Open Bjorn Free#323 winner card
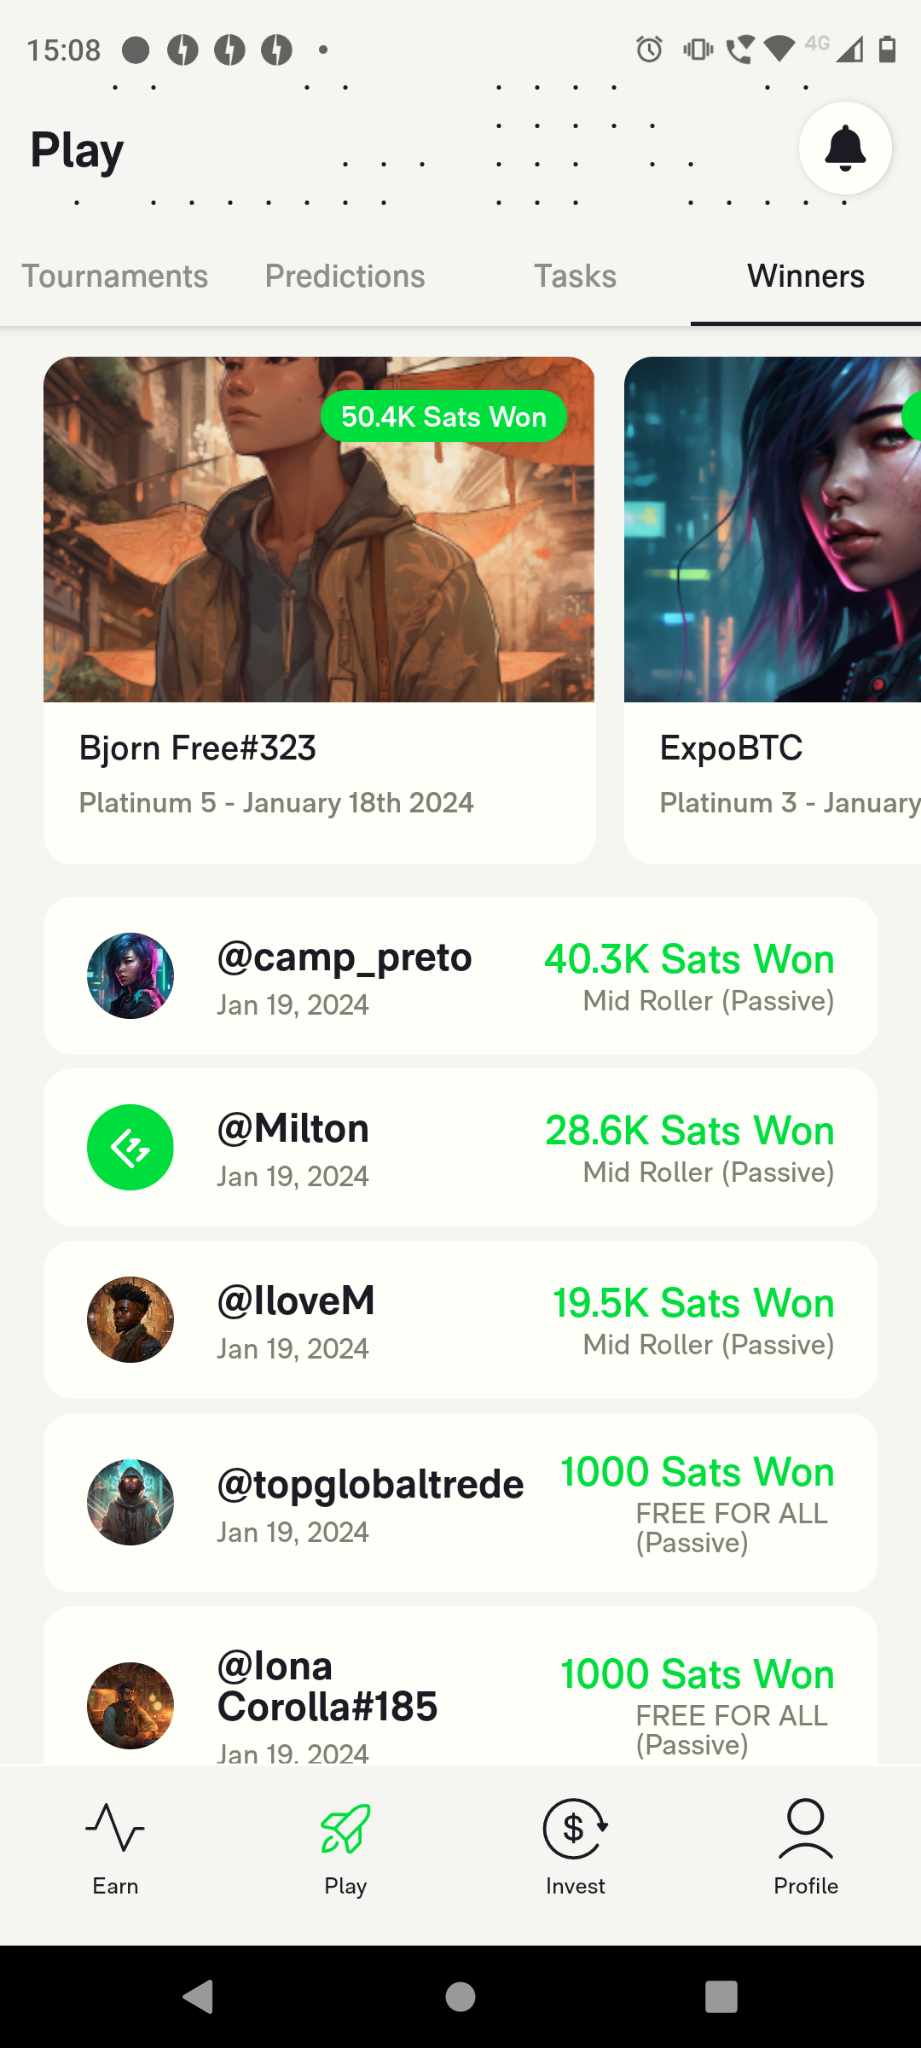This screenshot has width=921, height=2048. [319, 610]
